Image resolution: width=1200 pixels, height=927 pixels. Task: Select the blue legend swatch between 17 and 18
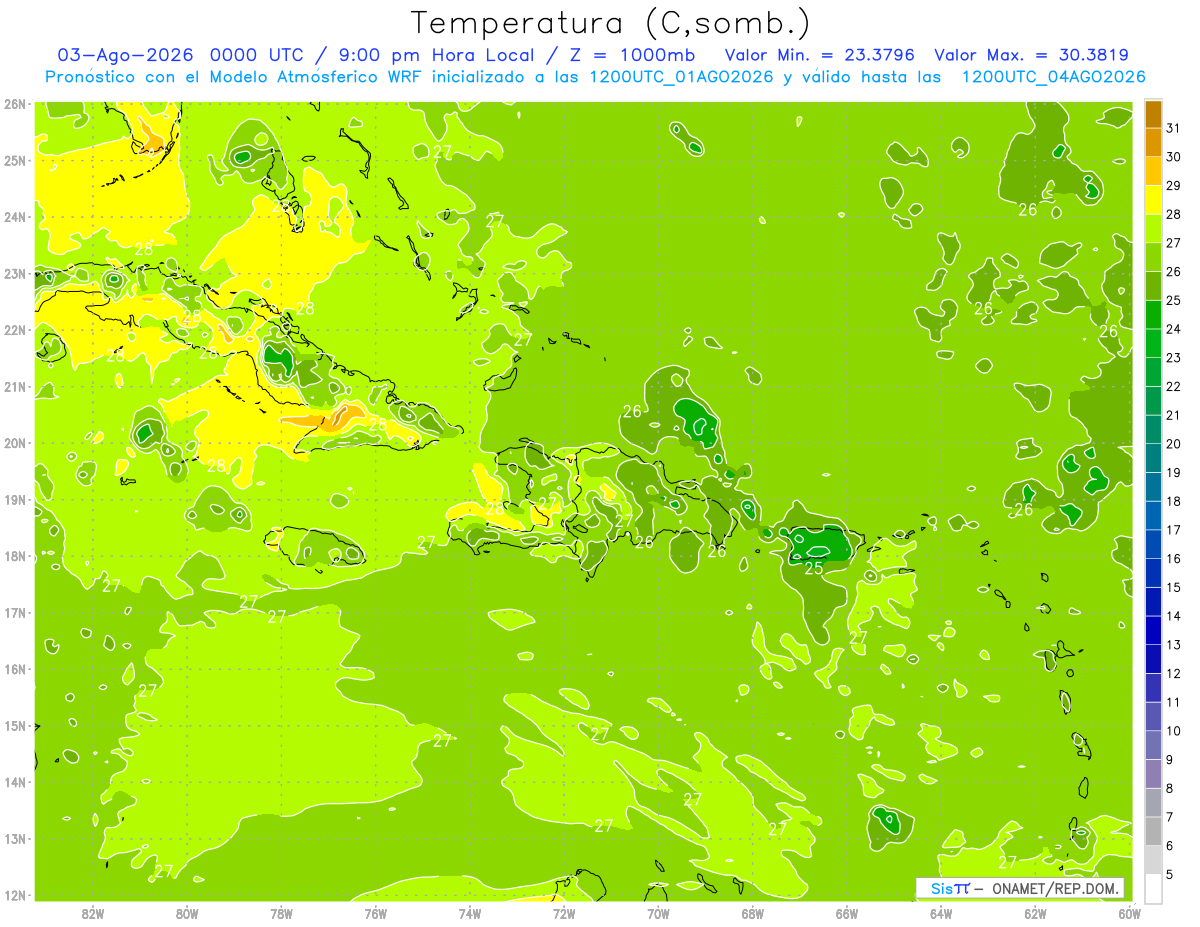[x=1153, y=515]
